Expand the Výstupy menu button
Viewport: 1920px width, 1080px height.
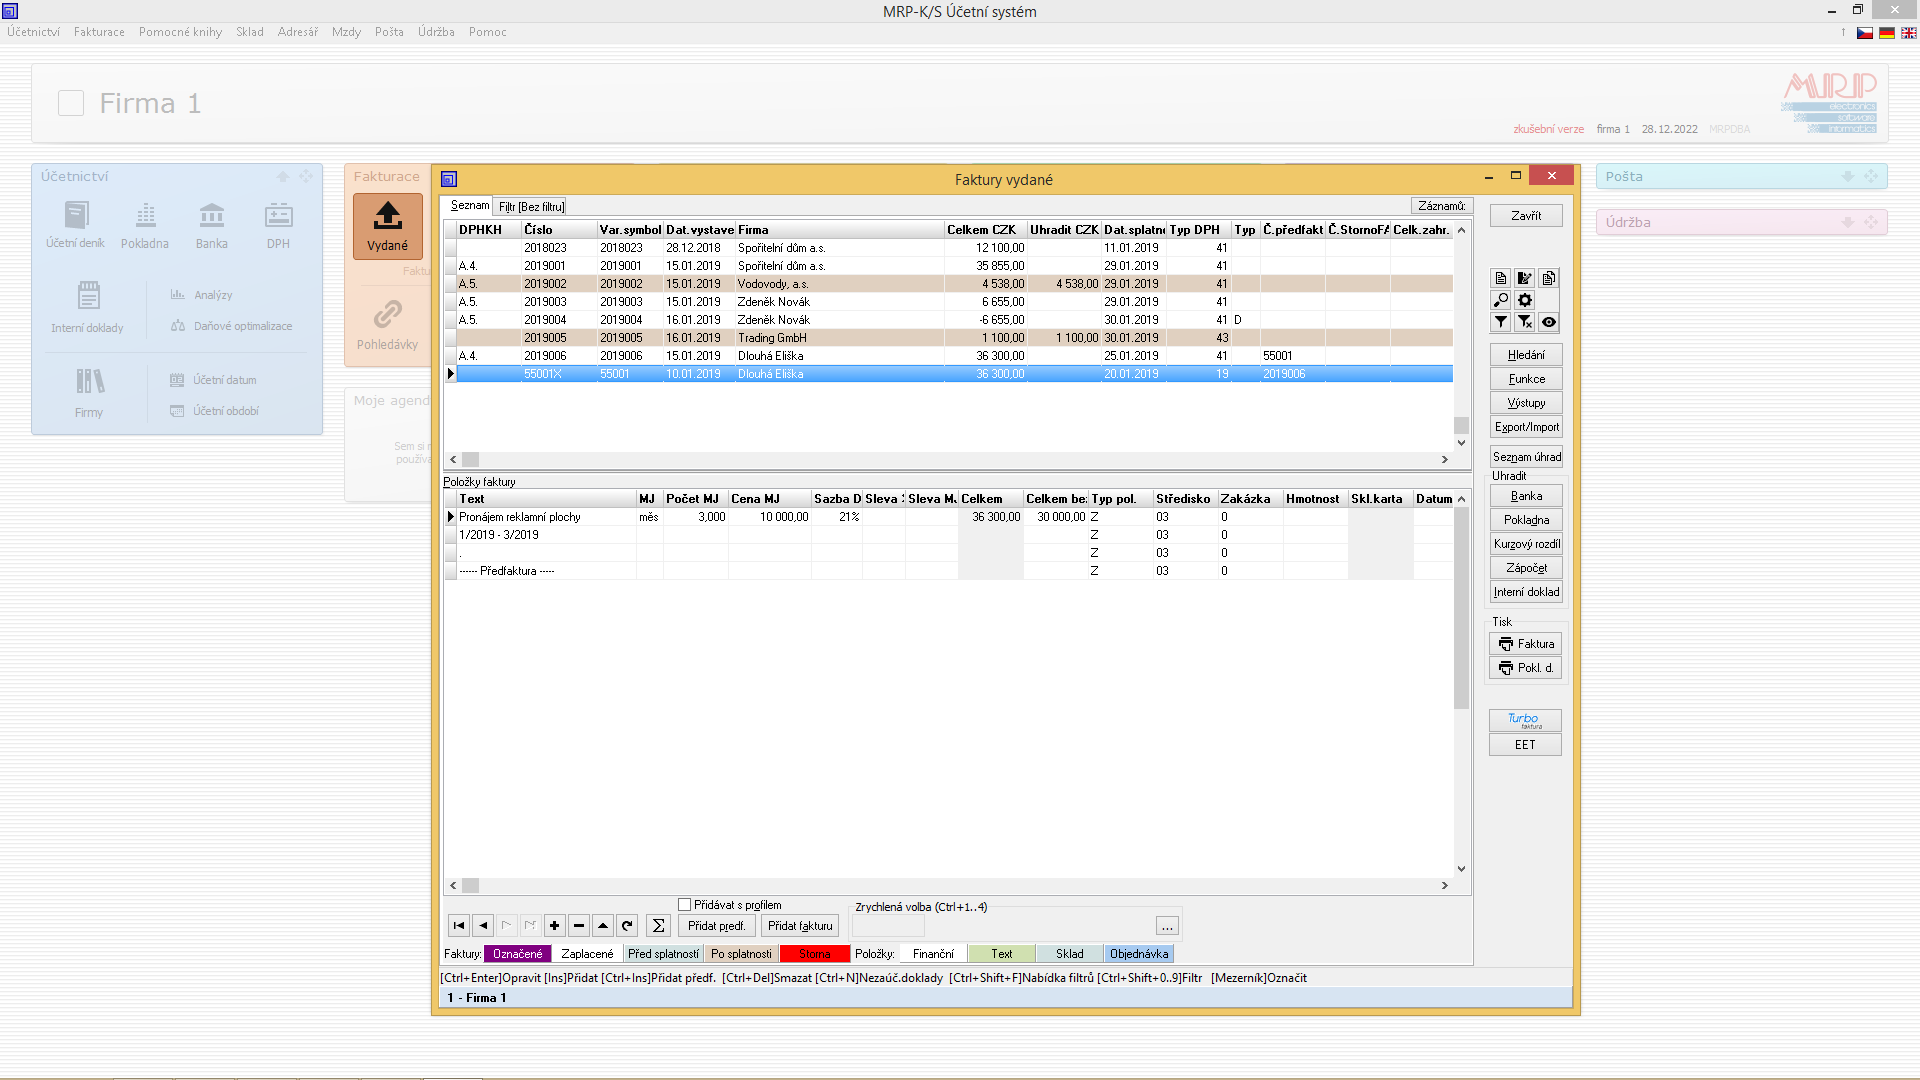point(1525,403)
